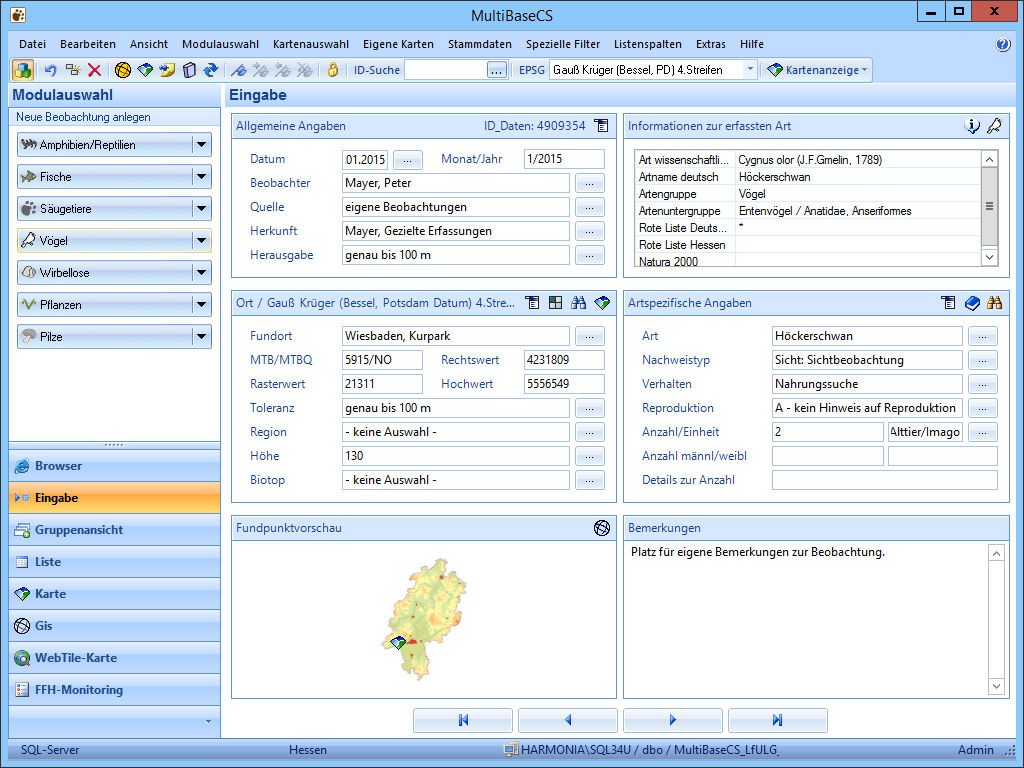Click the list icon in Artspezifische Angaben header
This screenshot has height=768, width=1024.
tap(948, 302)
